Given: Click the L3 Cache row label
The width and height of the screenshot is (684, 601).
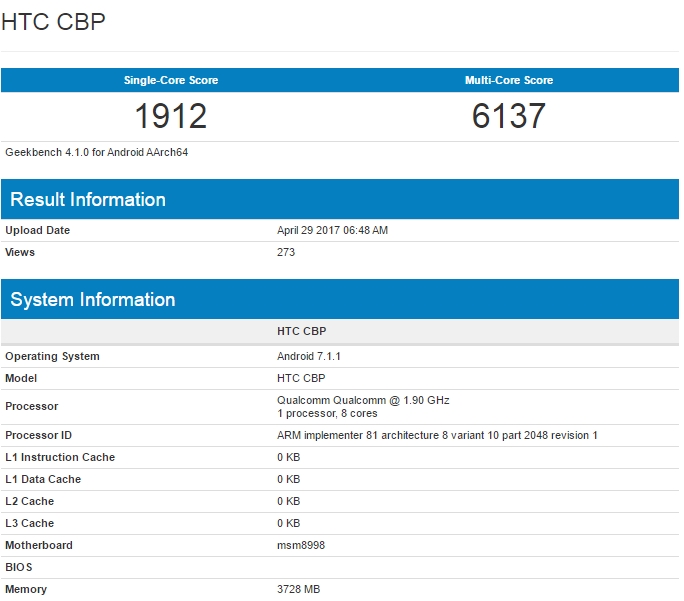Looking at the screenshot, I should point(30,523).
